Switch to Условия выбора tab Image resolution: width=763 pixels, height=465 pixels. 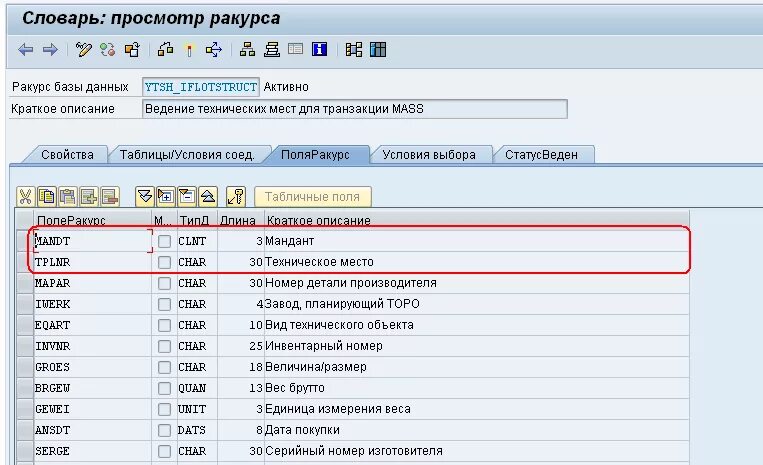(x=429, y=155)
